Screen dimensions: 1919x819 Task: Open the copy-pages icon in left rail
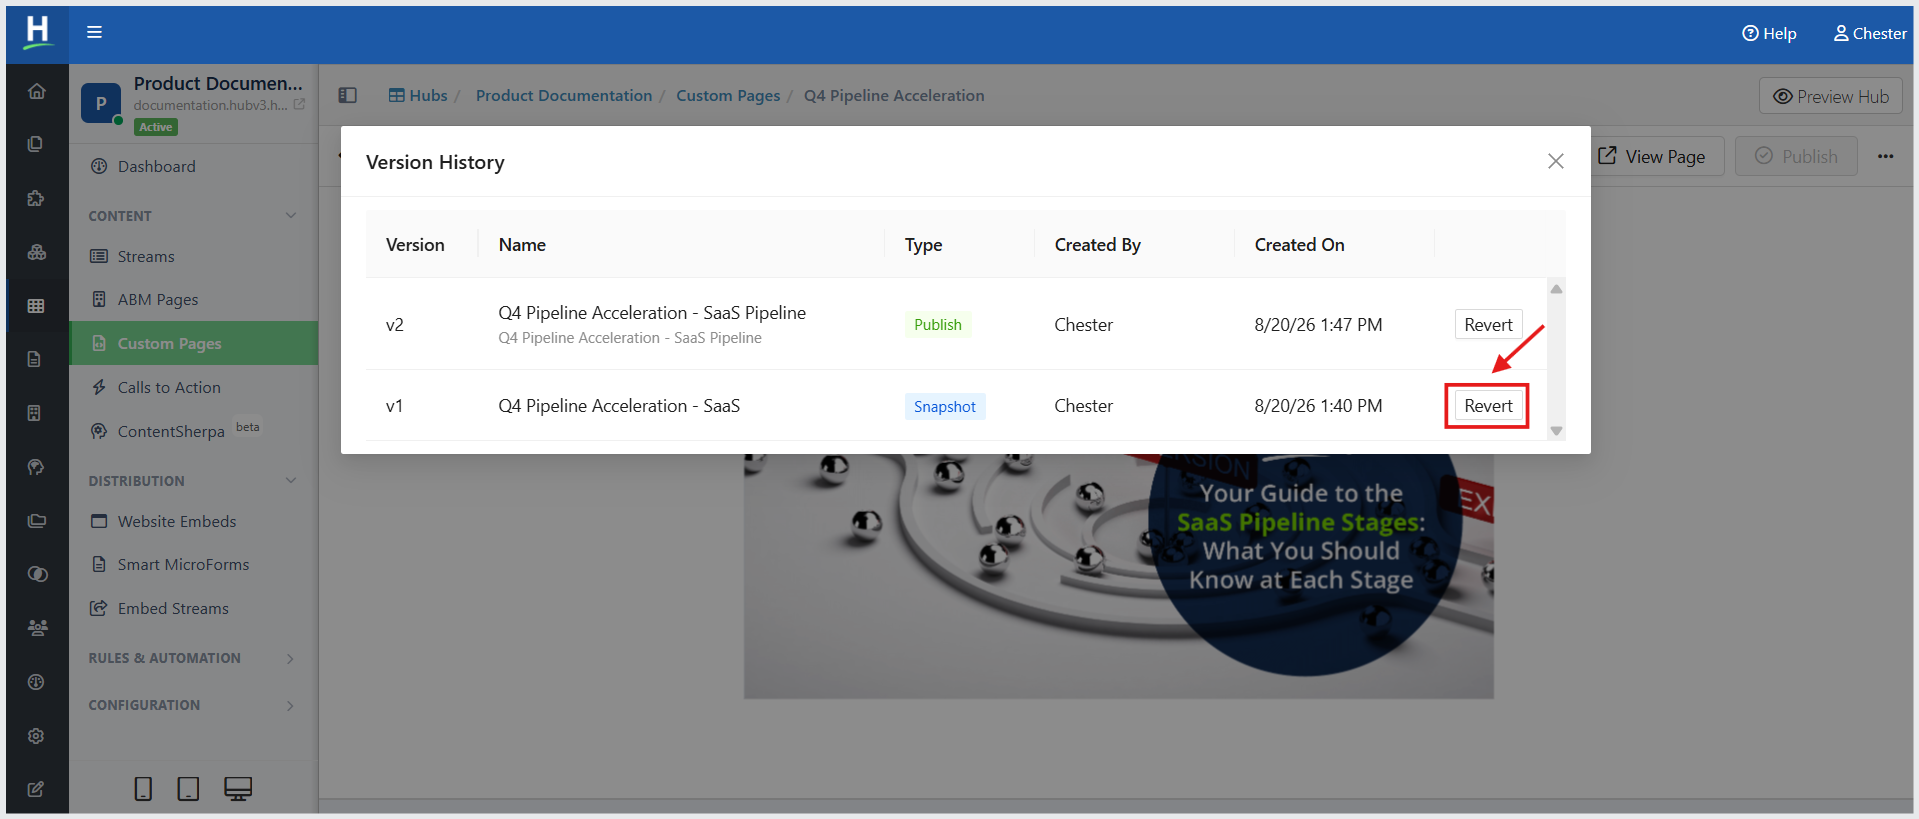point(37,144)
